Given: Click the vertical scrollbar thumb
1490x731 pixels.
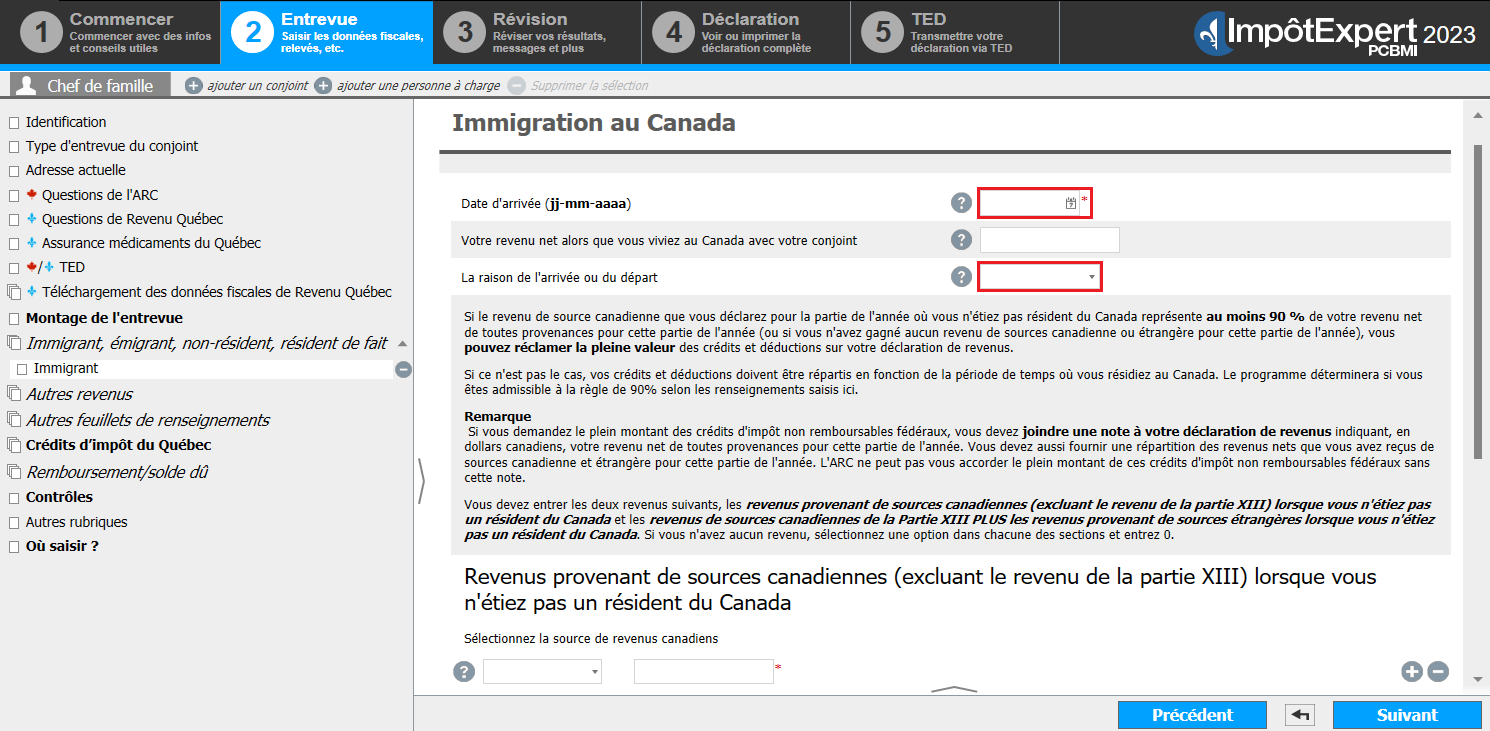Looking at the screenshot, I should (x=1478, y=300).
